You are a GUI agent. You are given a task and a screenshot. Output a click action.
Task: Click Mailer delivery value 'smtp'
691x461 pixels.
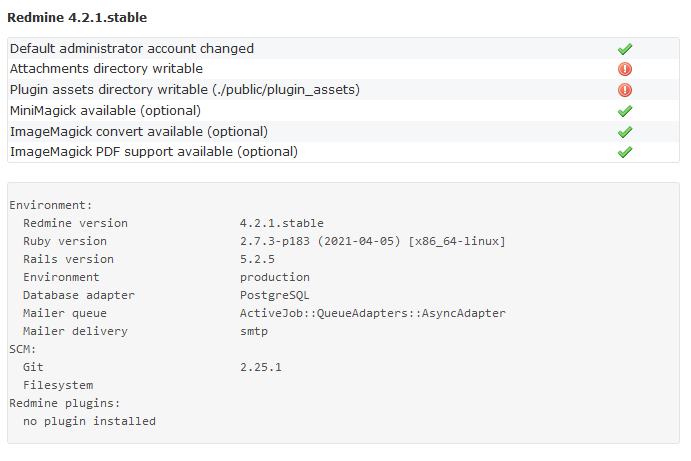(254, 331)
